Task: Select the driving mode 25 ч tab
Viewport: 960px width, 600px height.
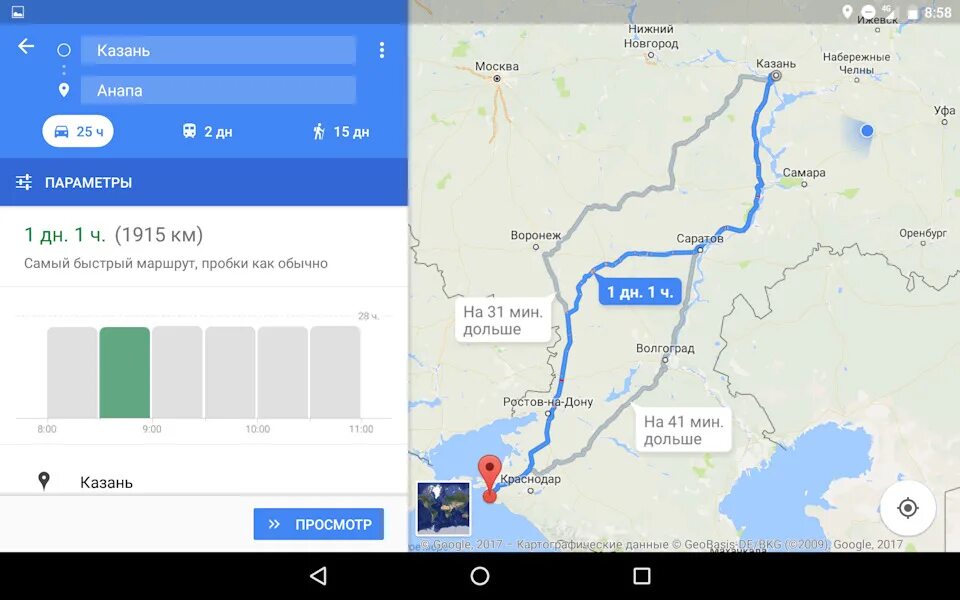Action: click(78, 131)
